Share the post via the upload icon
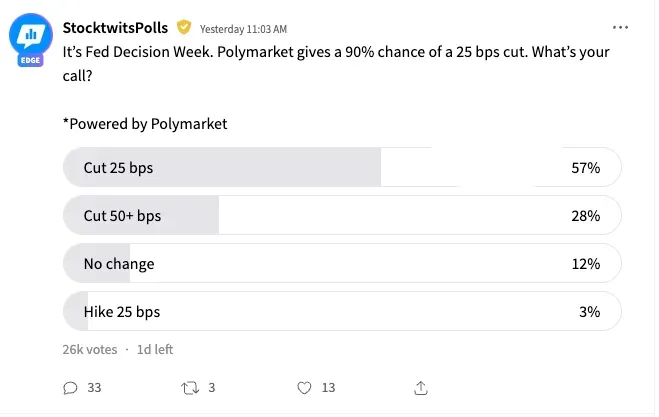 (421, 388)
